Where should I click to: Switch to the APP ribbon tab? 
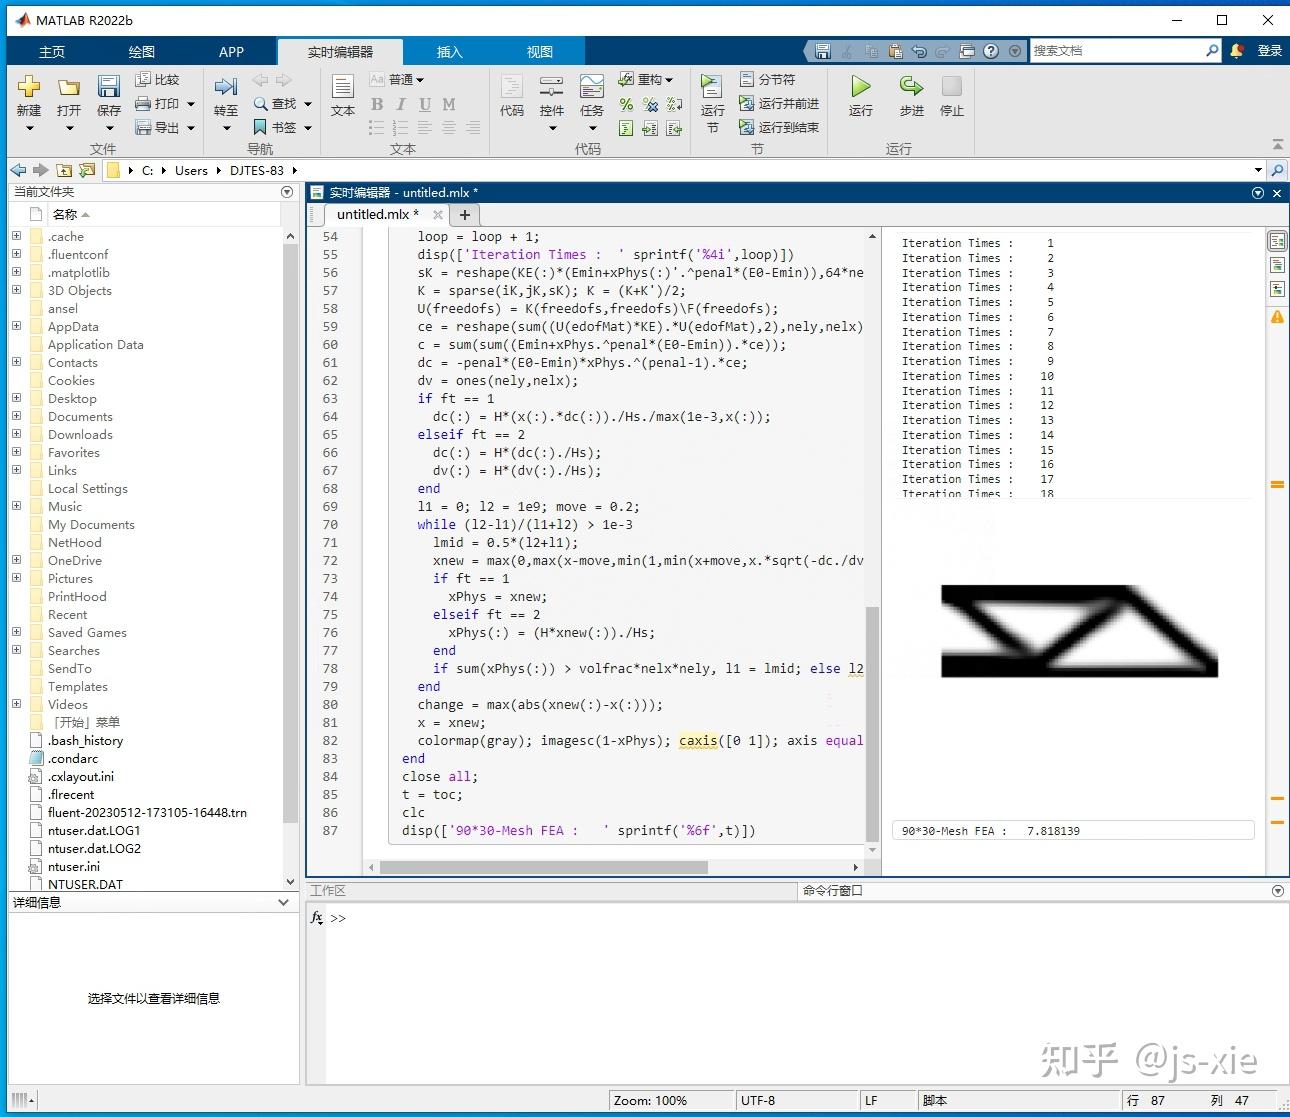click(x=231, y=52)
